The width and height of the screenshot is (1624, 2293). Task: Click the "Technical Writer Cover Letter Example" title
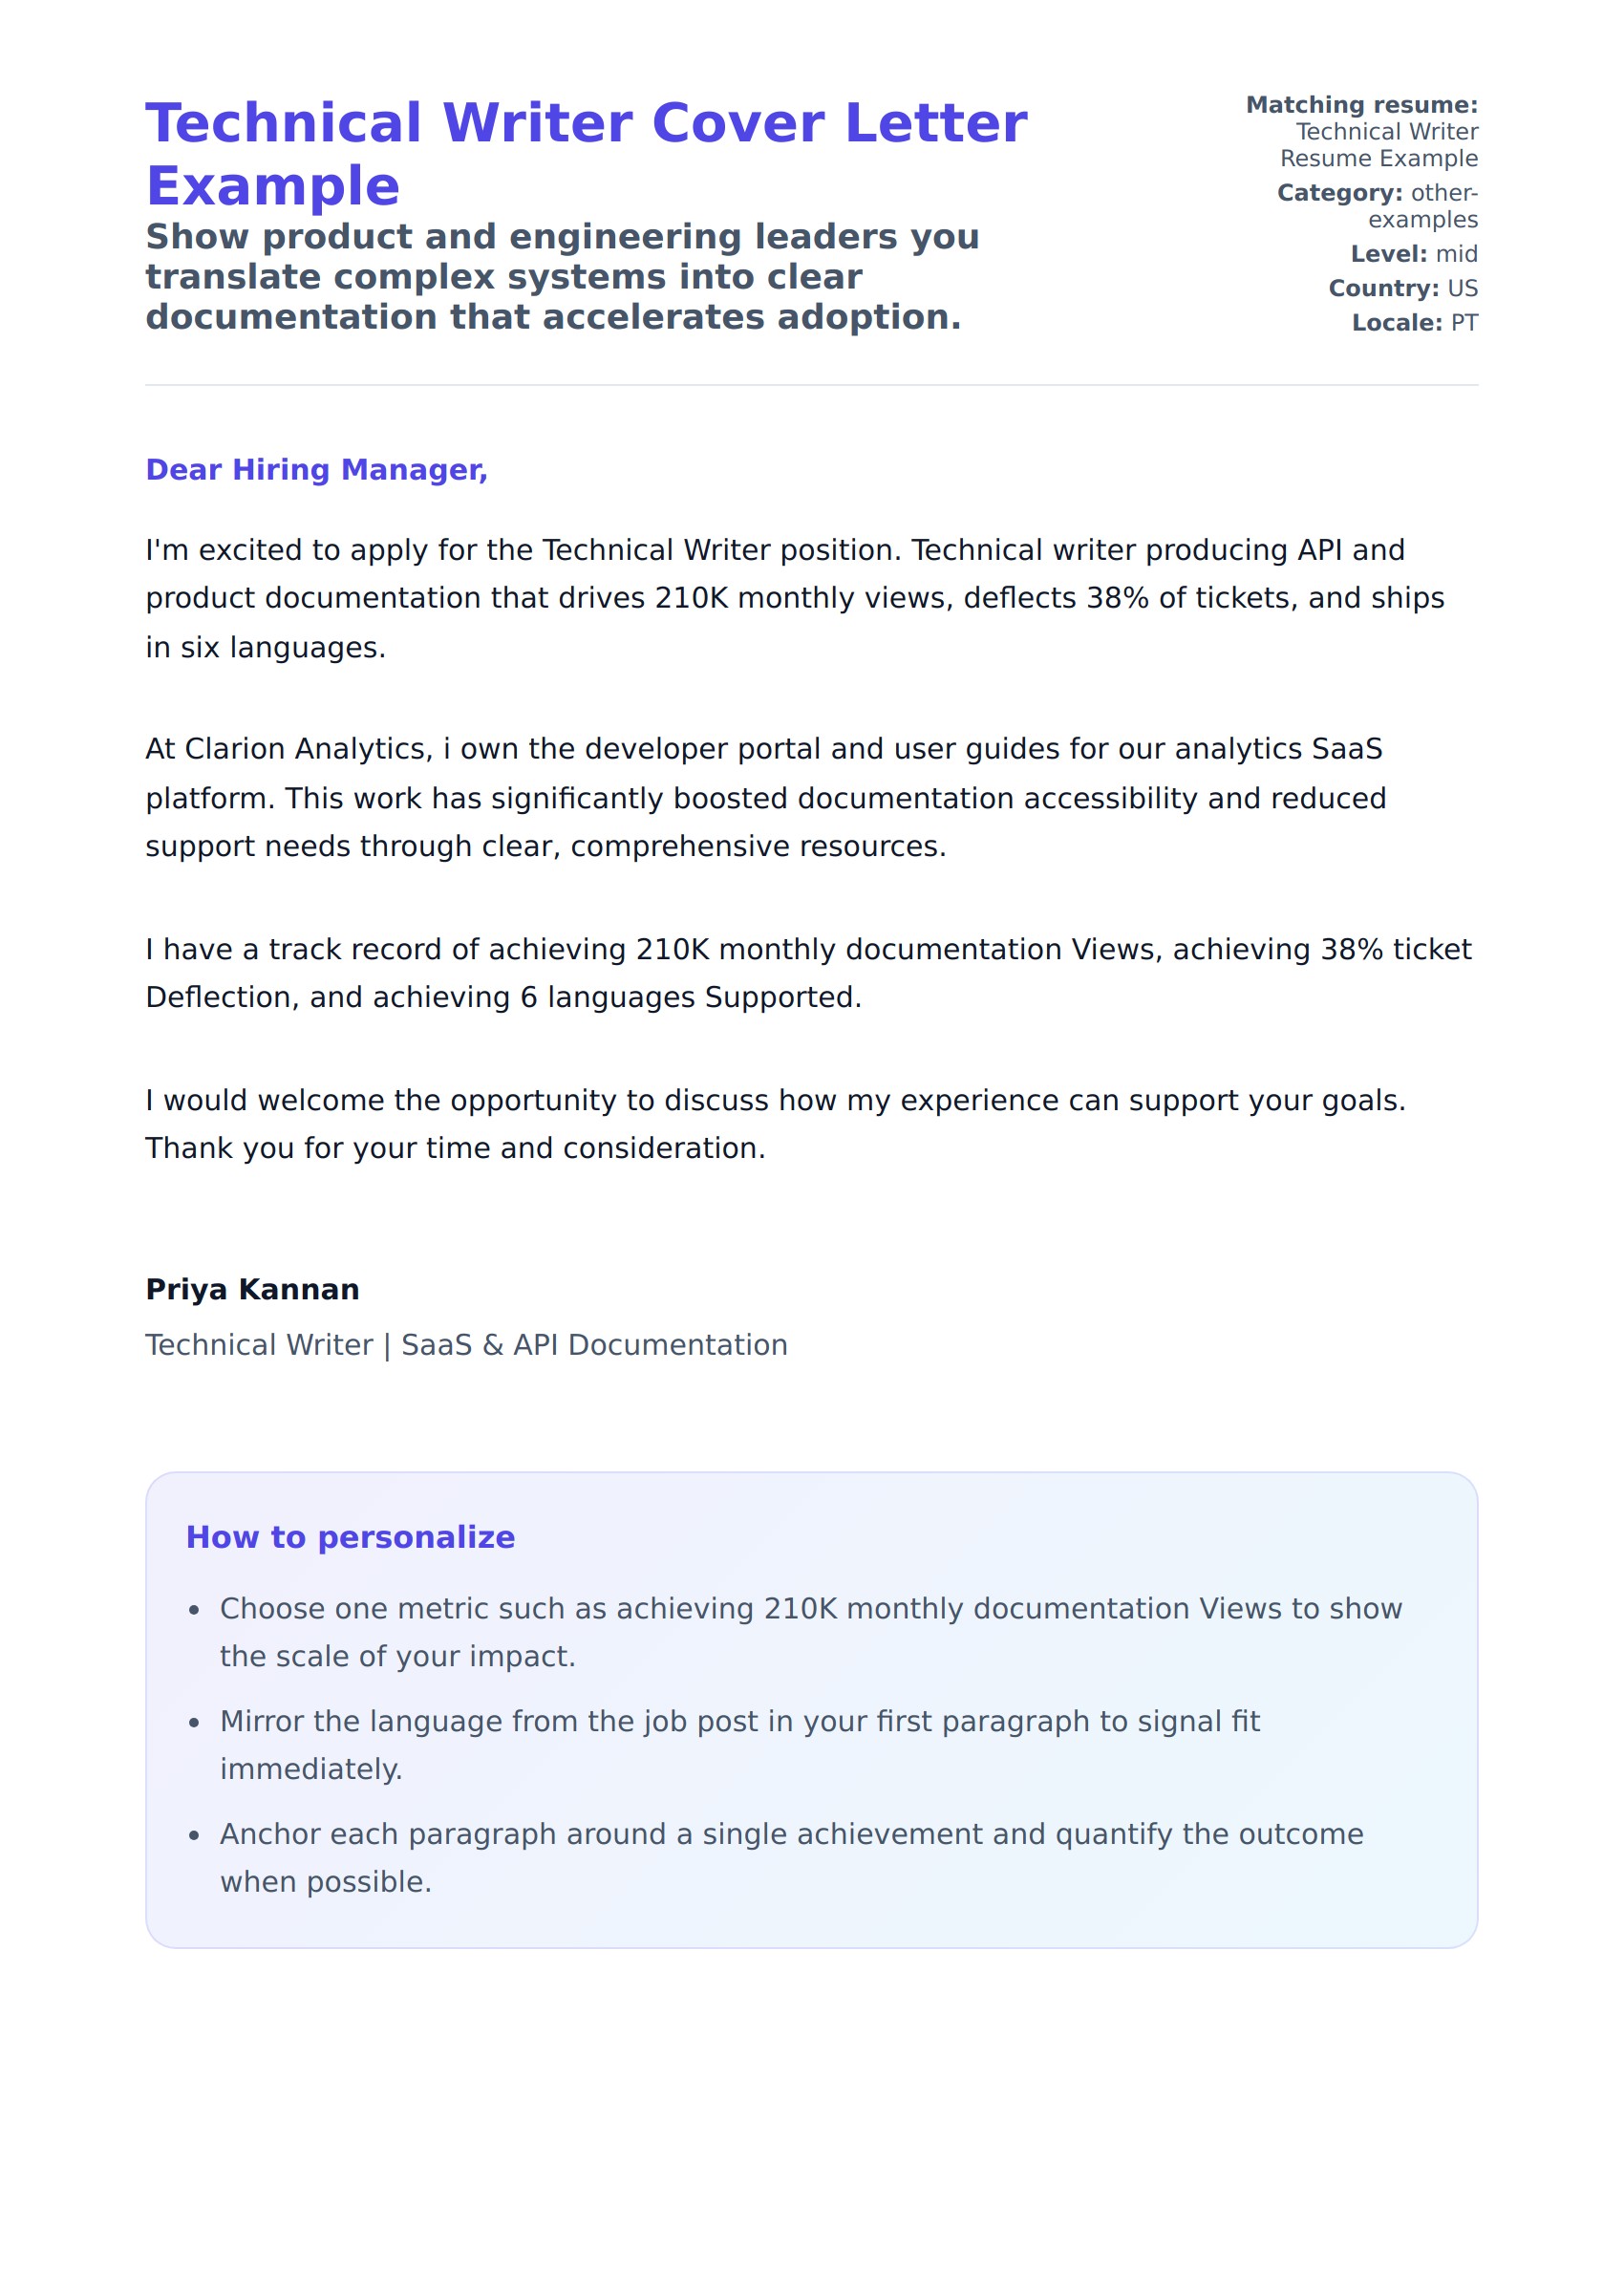point(586,153)
